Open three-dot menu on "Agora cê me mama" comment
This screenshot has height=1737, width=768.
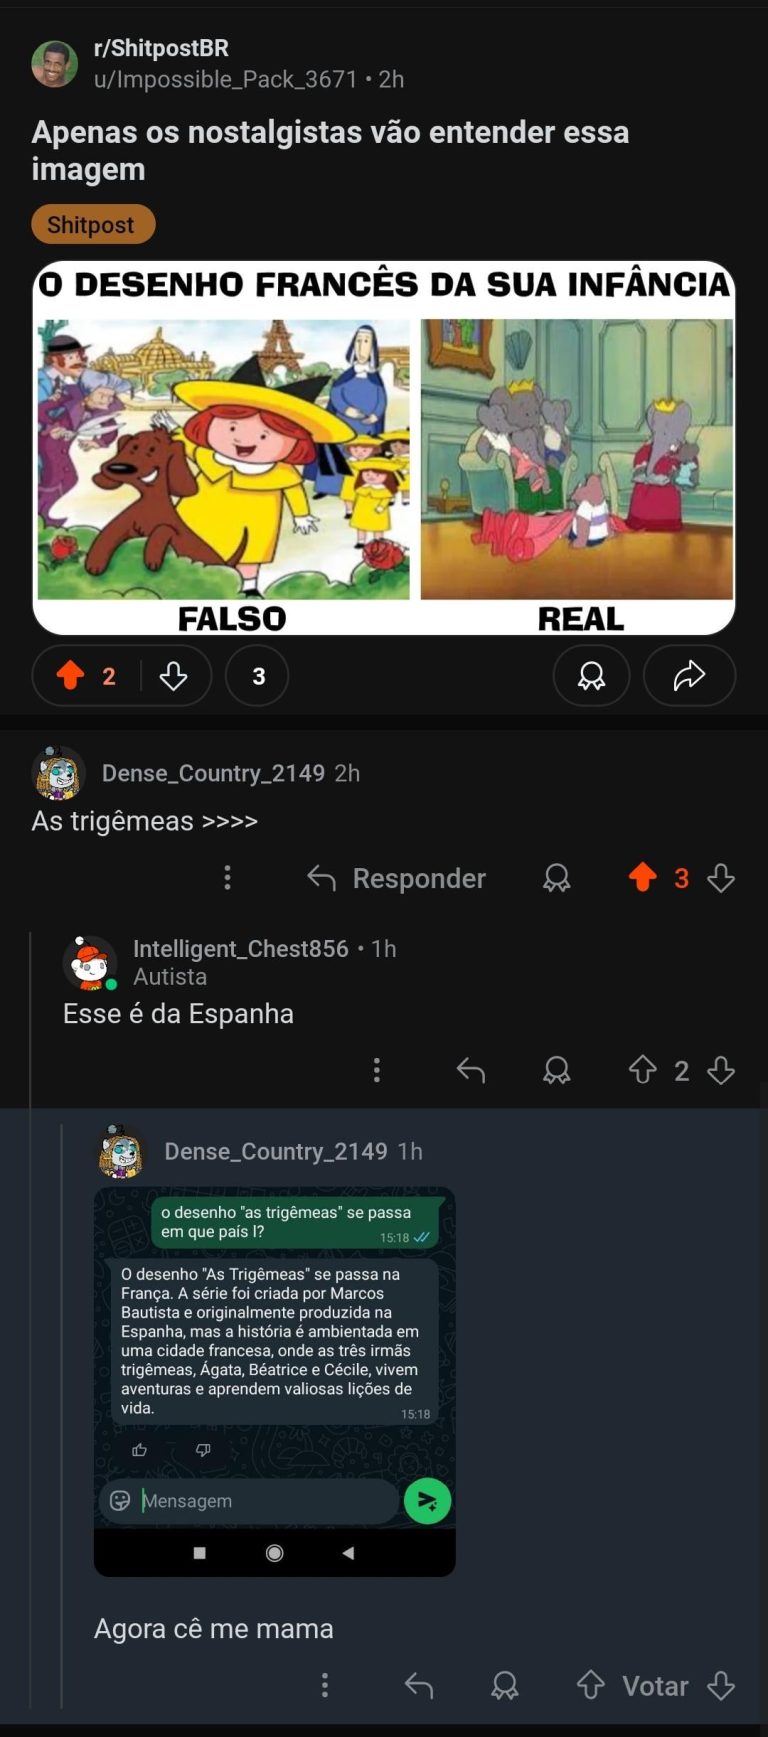coord(324,1685)
